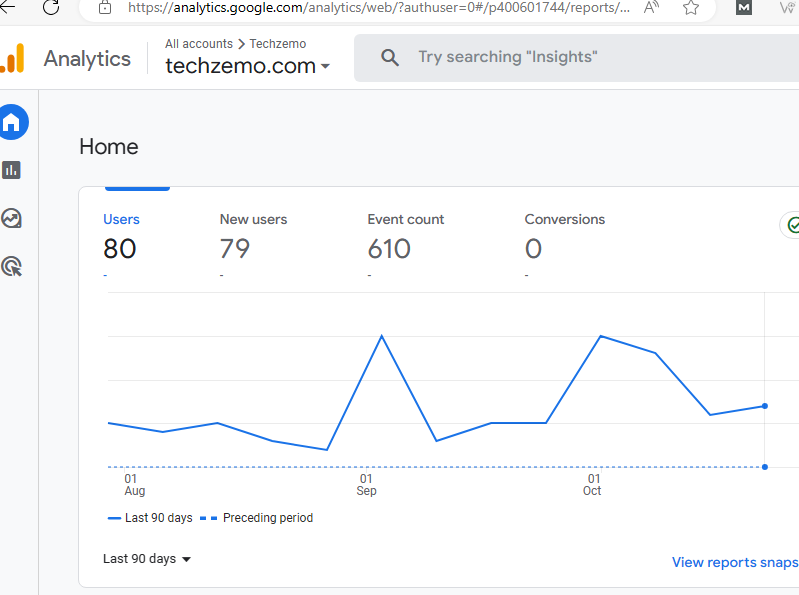Click the Google Analytics logo
The image size is (799, 595).
click(x=13, y=58)
